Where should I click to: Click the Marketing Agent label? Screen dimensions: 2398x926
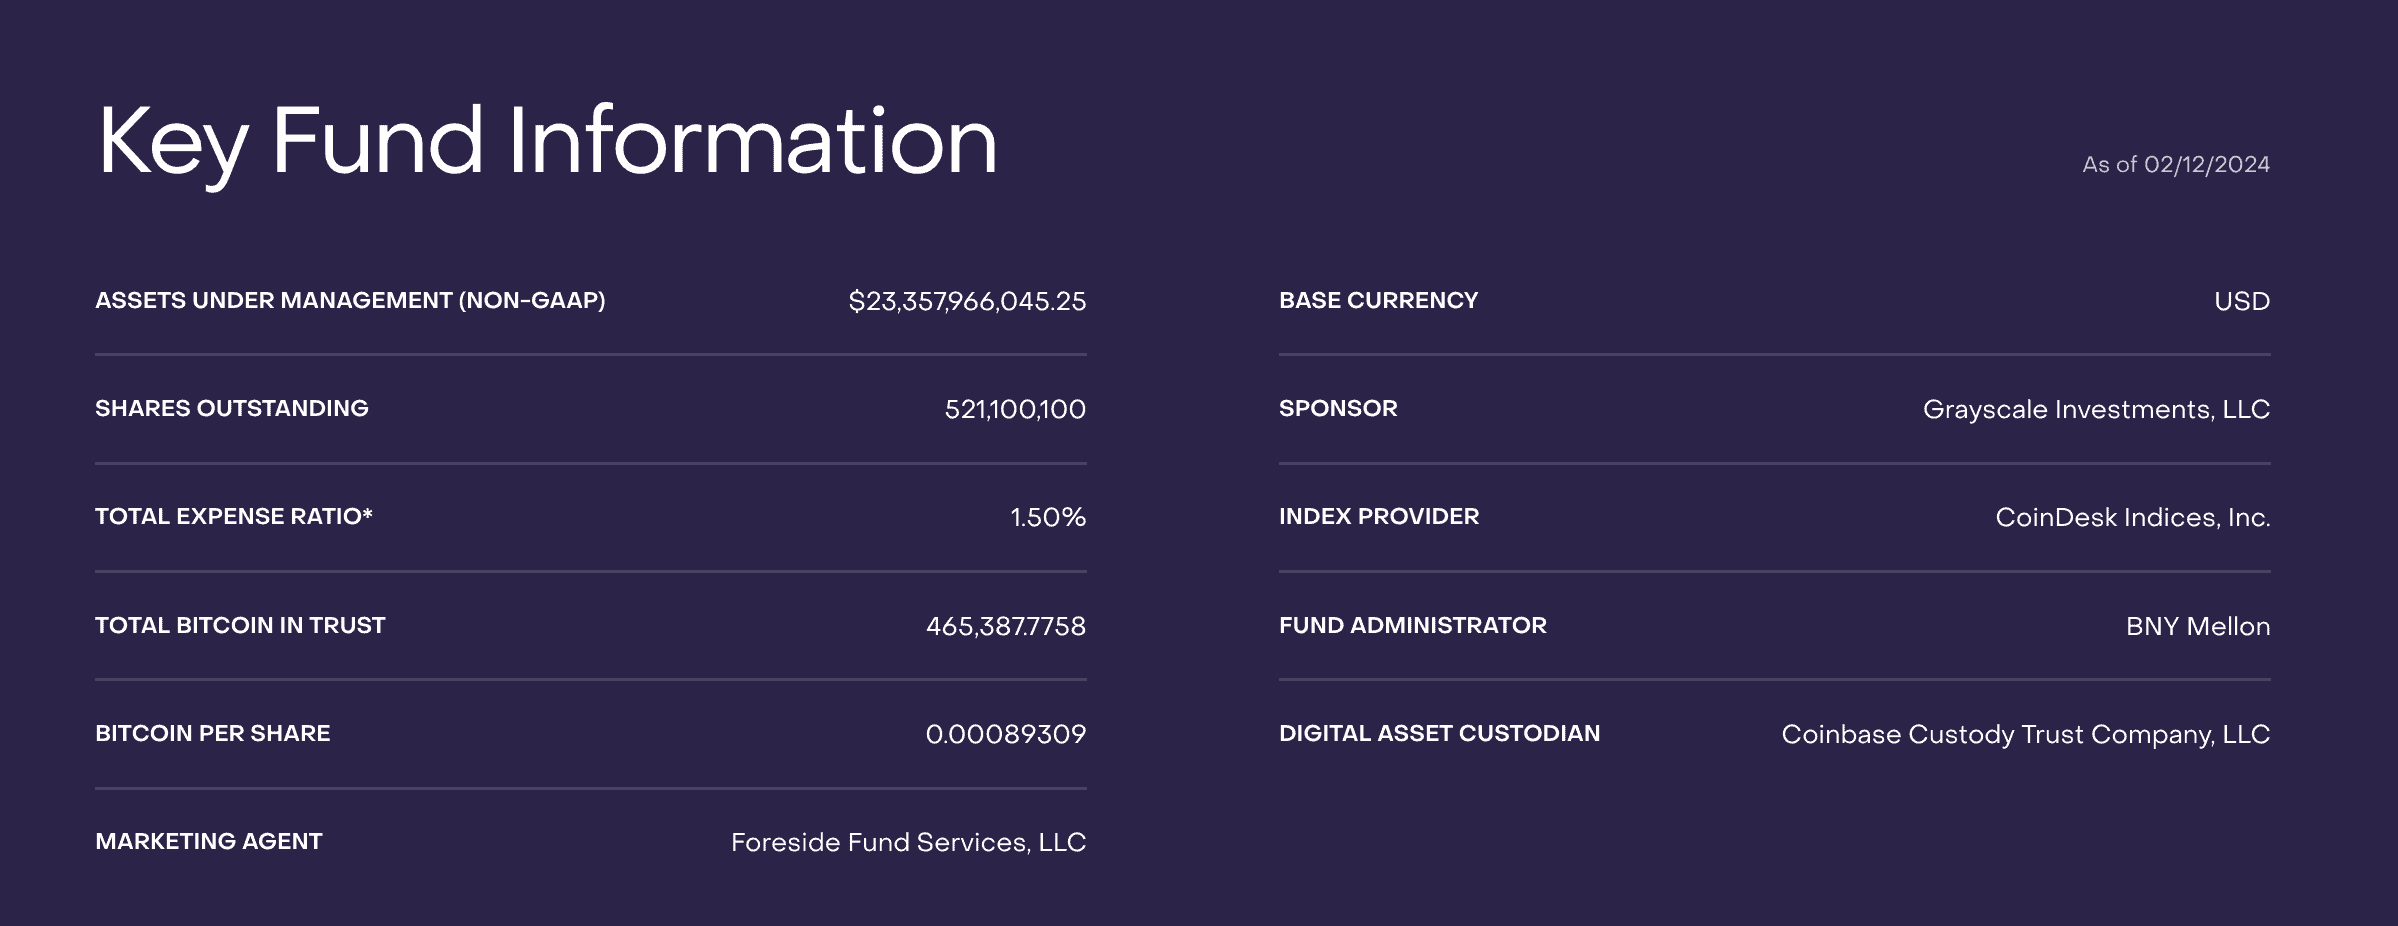point(208,841)
